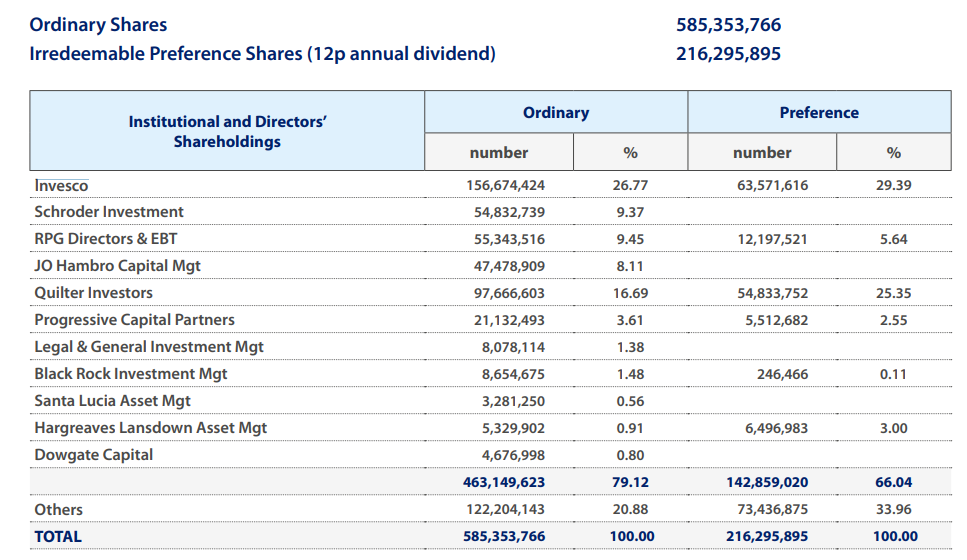Select the Others row label

point(58,509)
